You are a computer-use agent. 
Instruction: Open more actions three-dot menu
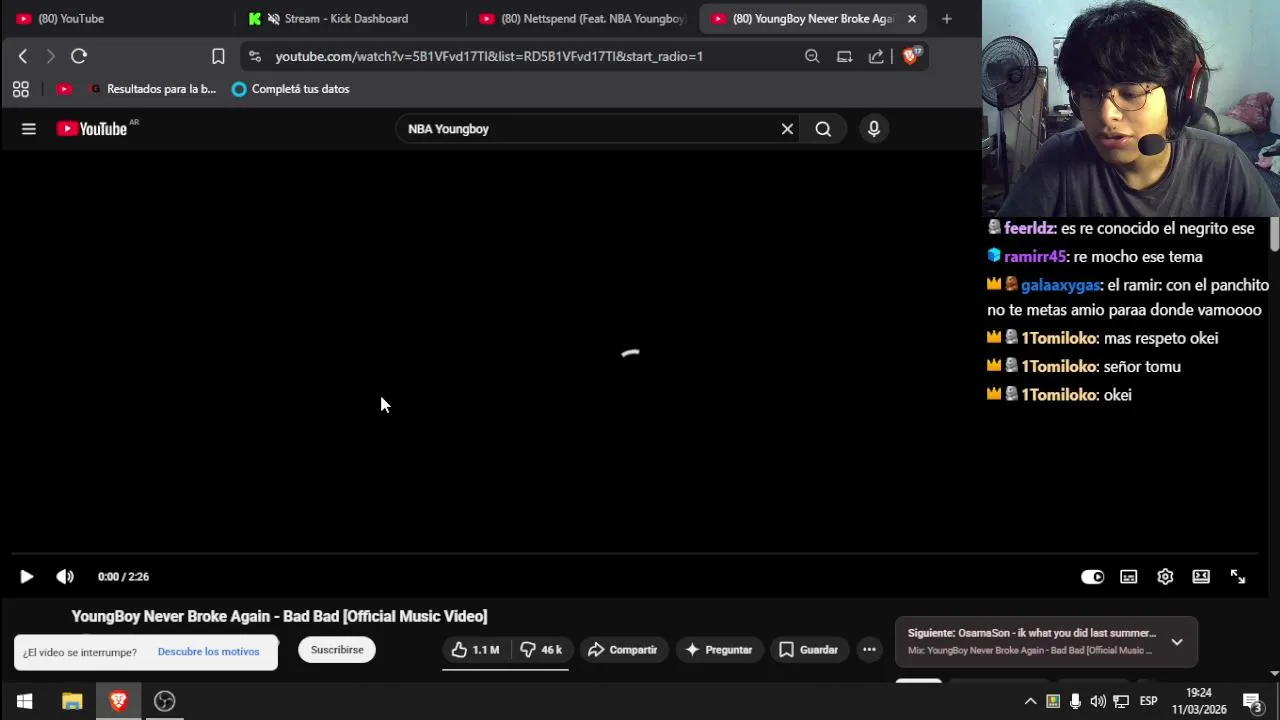pyautogui.click(x=869, y=650)
